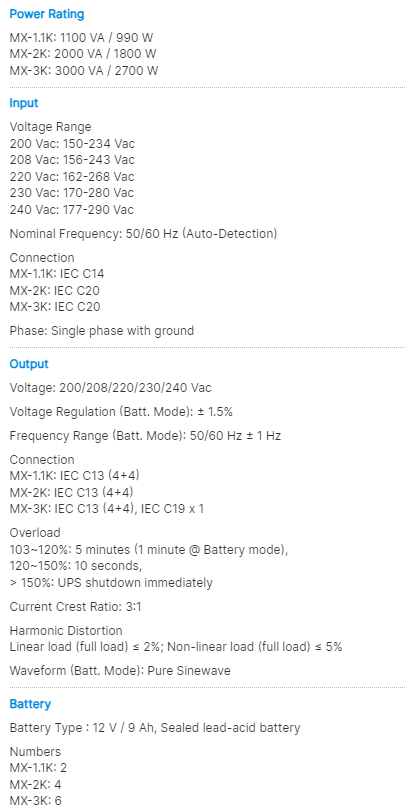Click the Output section heading

point(29,364)
